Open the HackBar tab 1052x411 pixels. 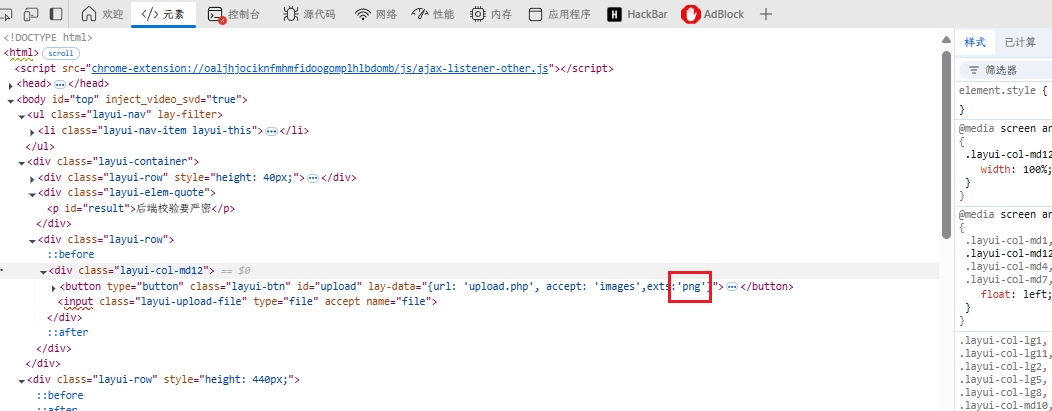point(637,14)
